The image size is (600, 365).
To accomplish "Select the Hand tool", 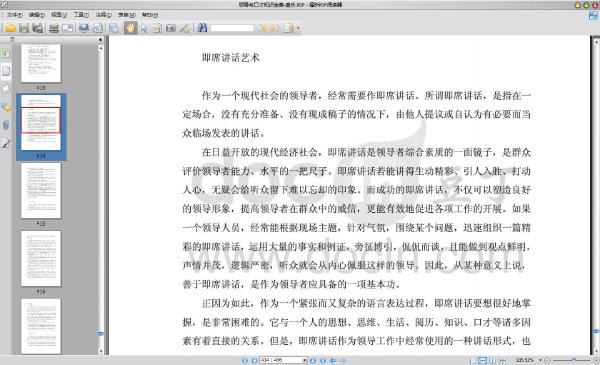I will [130, 28].
